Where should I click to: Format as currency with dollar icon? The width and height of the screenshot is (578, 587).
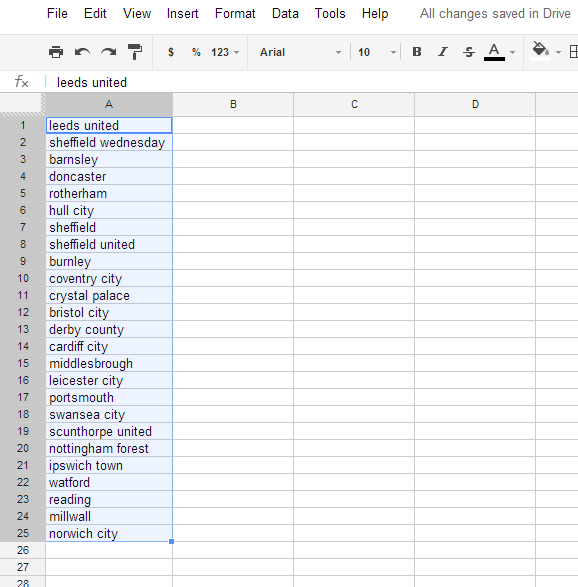171,52
